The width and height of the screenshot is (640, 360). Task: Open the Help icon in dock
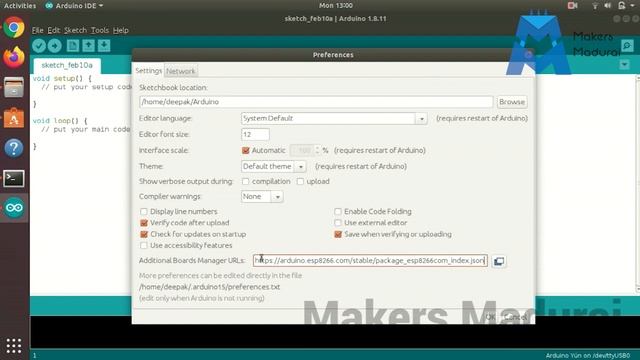(x=14, y=148)
